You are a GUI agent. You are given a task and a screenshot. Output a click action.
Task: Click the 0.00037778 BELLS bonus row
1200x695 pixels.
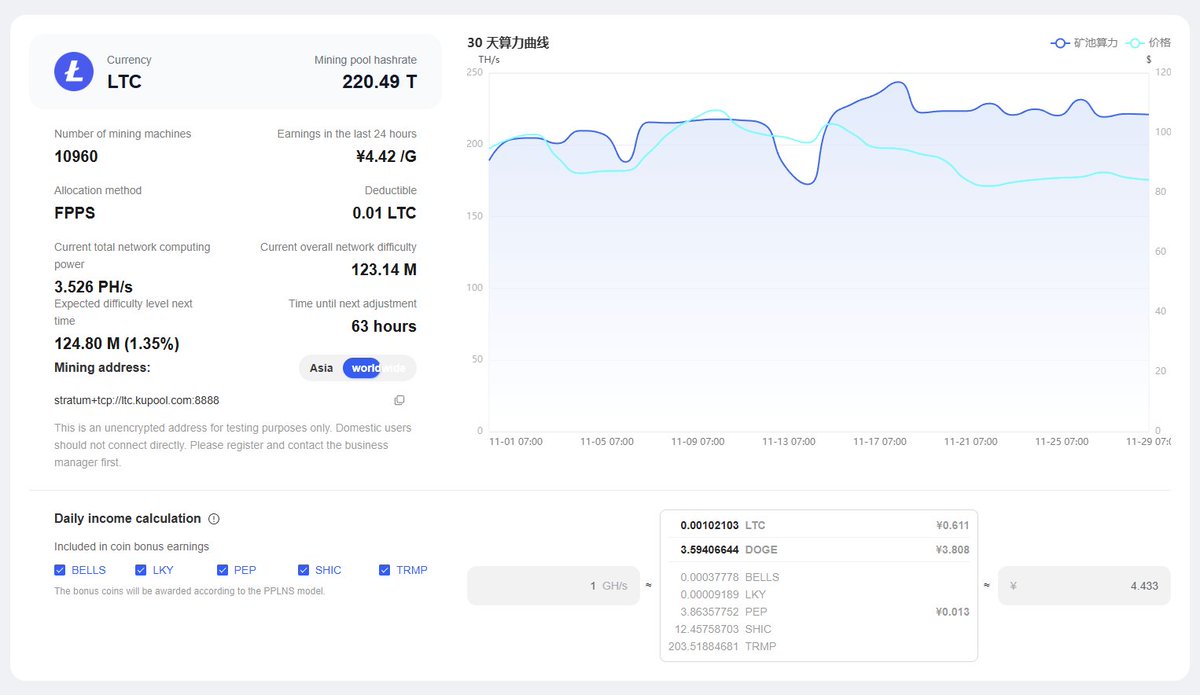point(818,577)
